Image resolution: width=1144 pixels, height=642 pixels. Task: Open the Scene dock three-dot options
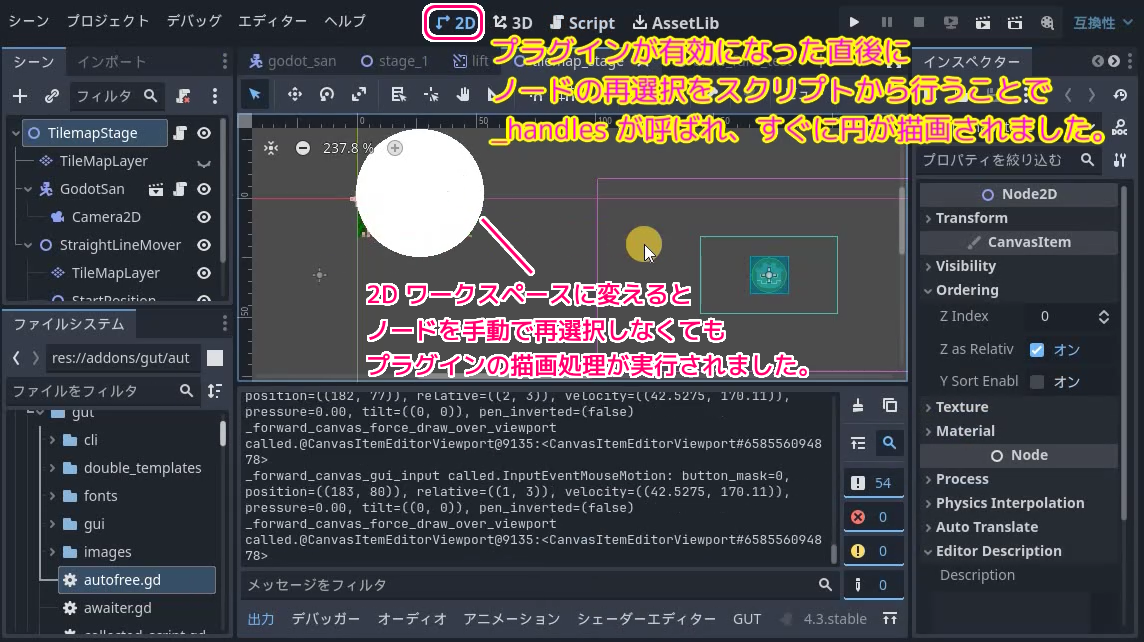coord(214,96)
